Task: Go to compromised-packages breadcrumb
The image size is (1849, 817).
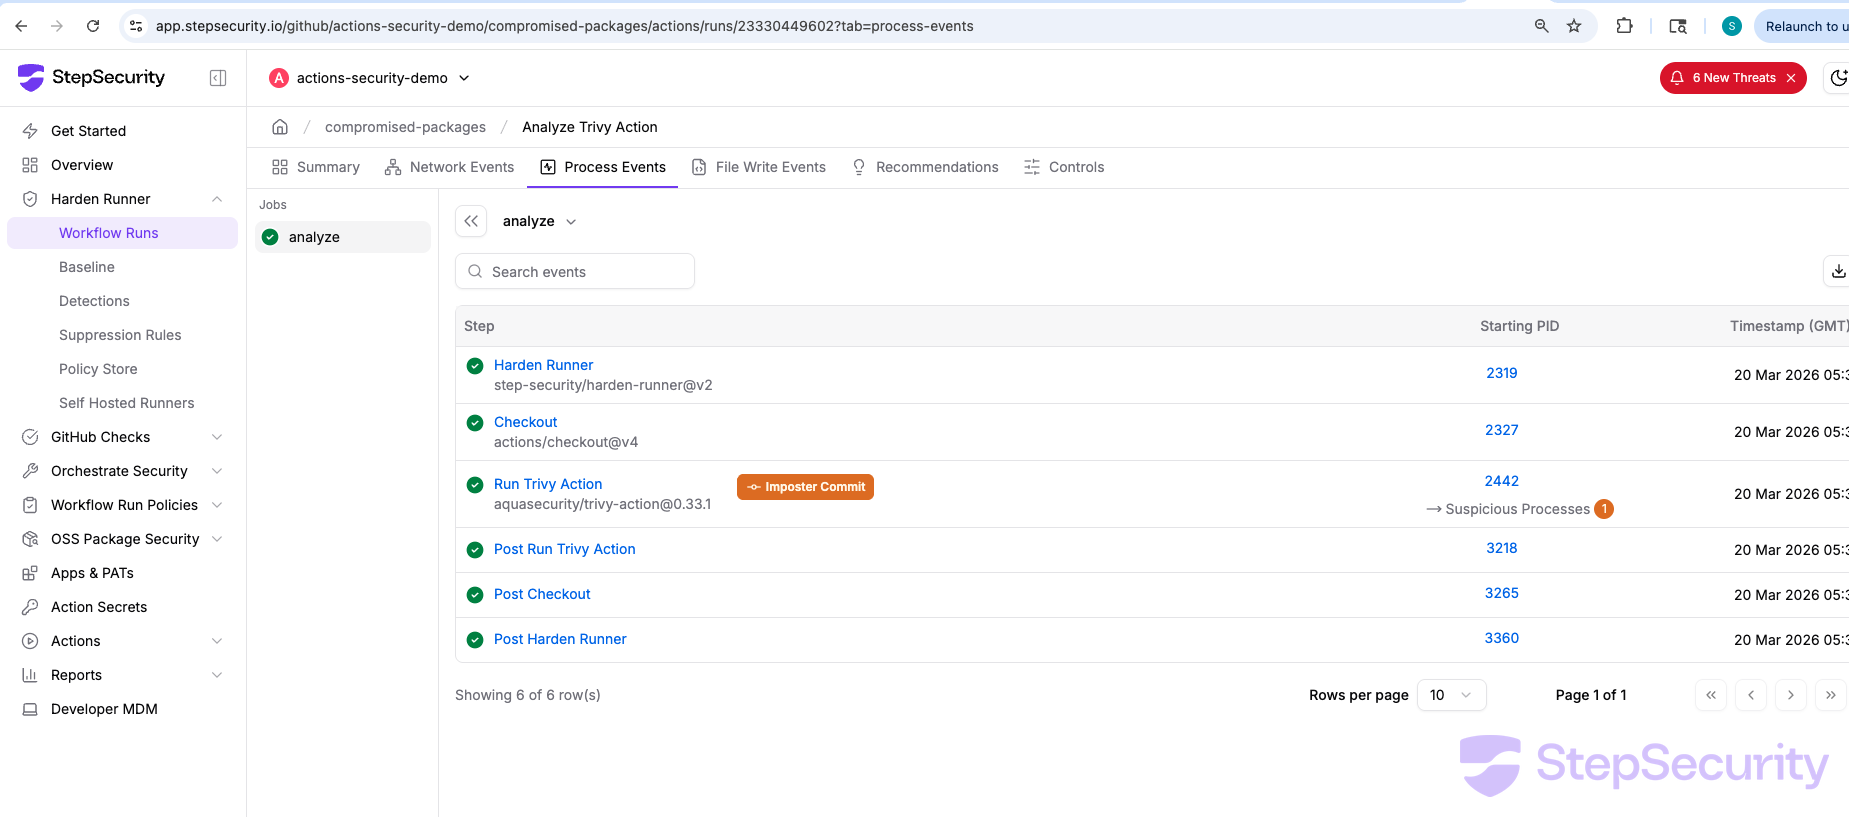Action: (405, 127)
